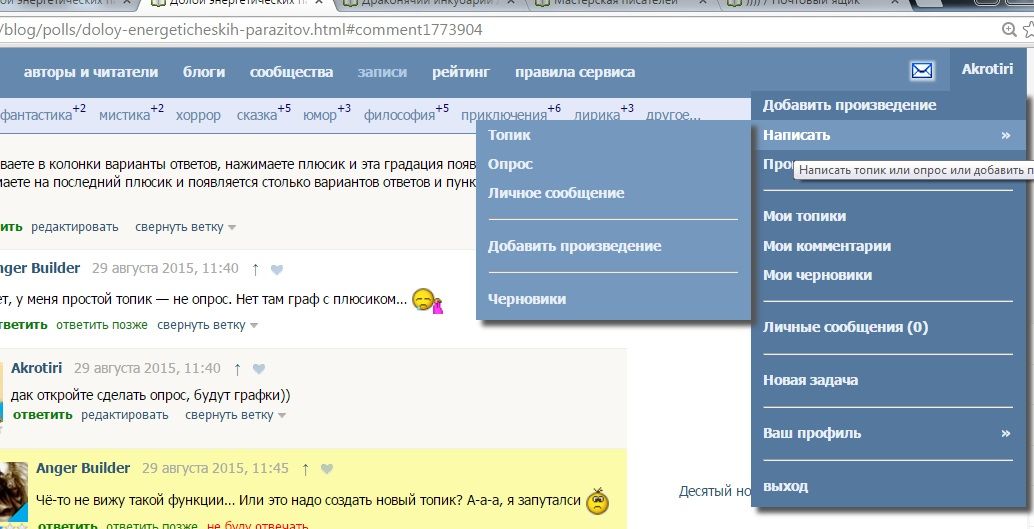Like Anger Builder's 11:45 comment with heart
Image resolution: width=1034 pixels, height=529 pixels.
coord(327,469)
